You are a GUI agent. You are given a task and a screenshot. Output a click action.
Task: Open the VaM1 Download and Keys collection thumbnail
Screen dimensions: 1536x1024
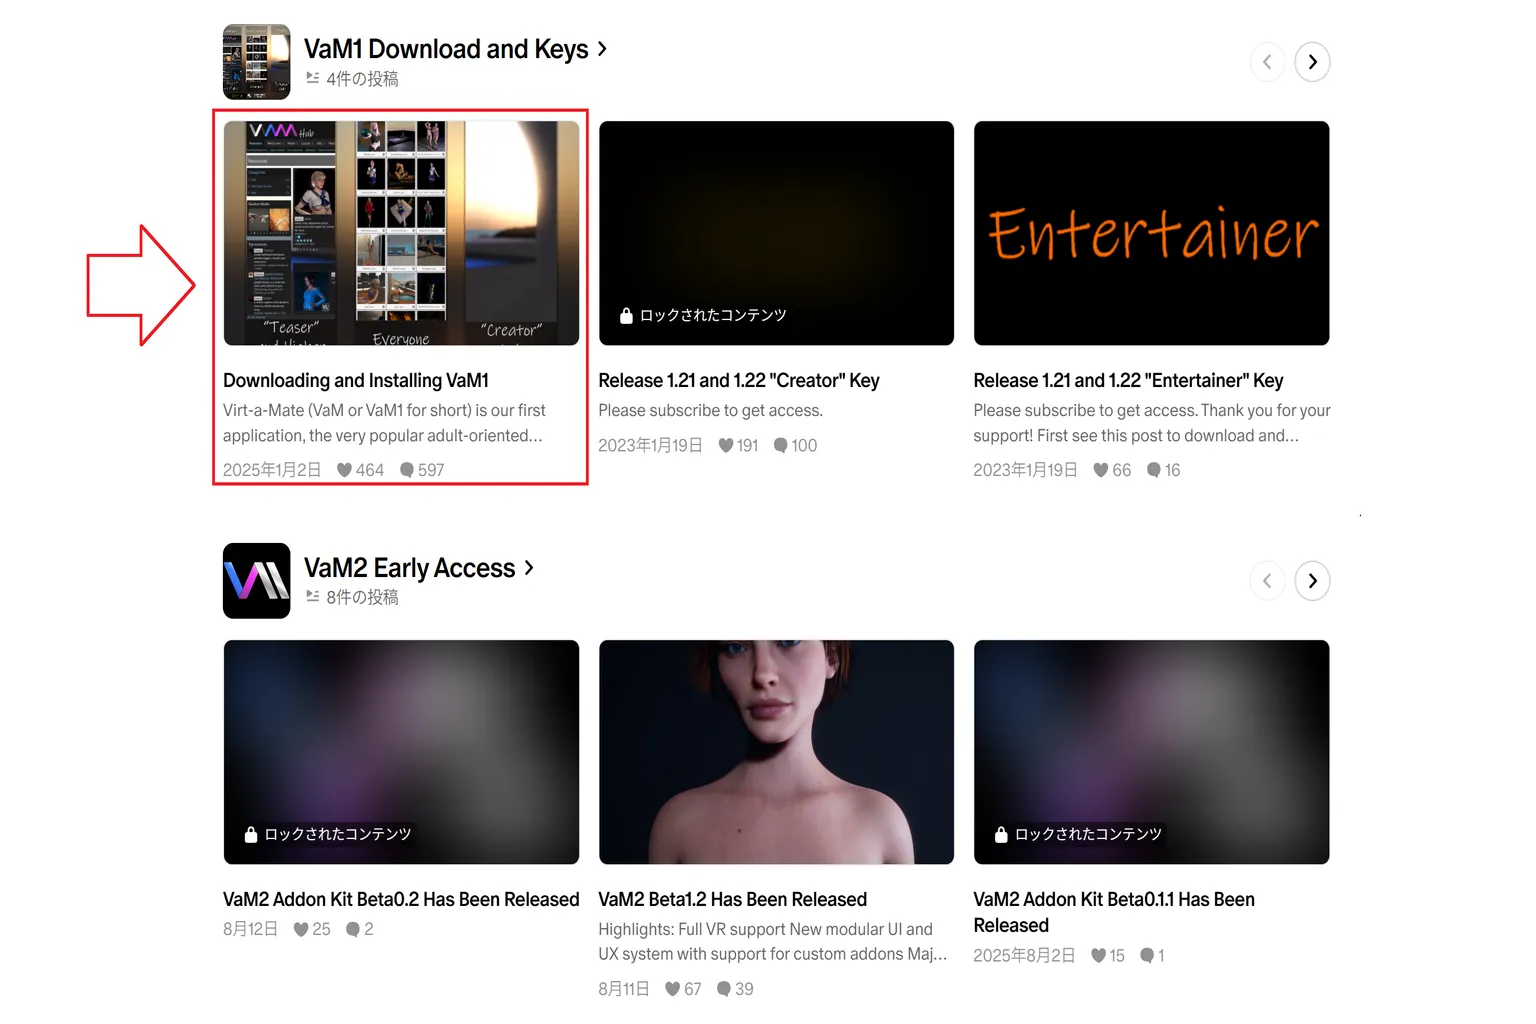(256, 62)
